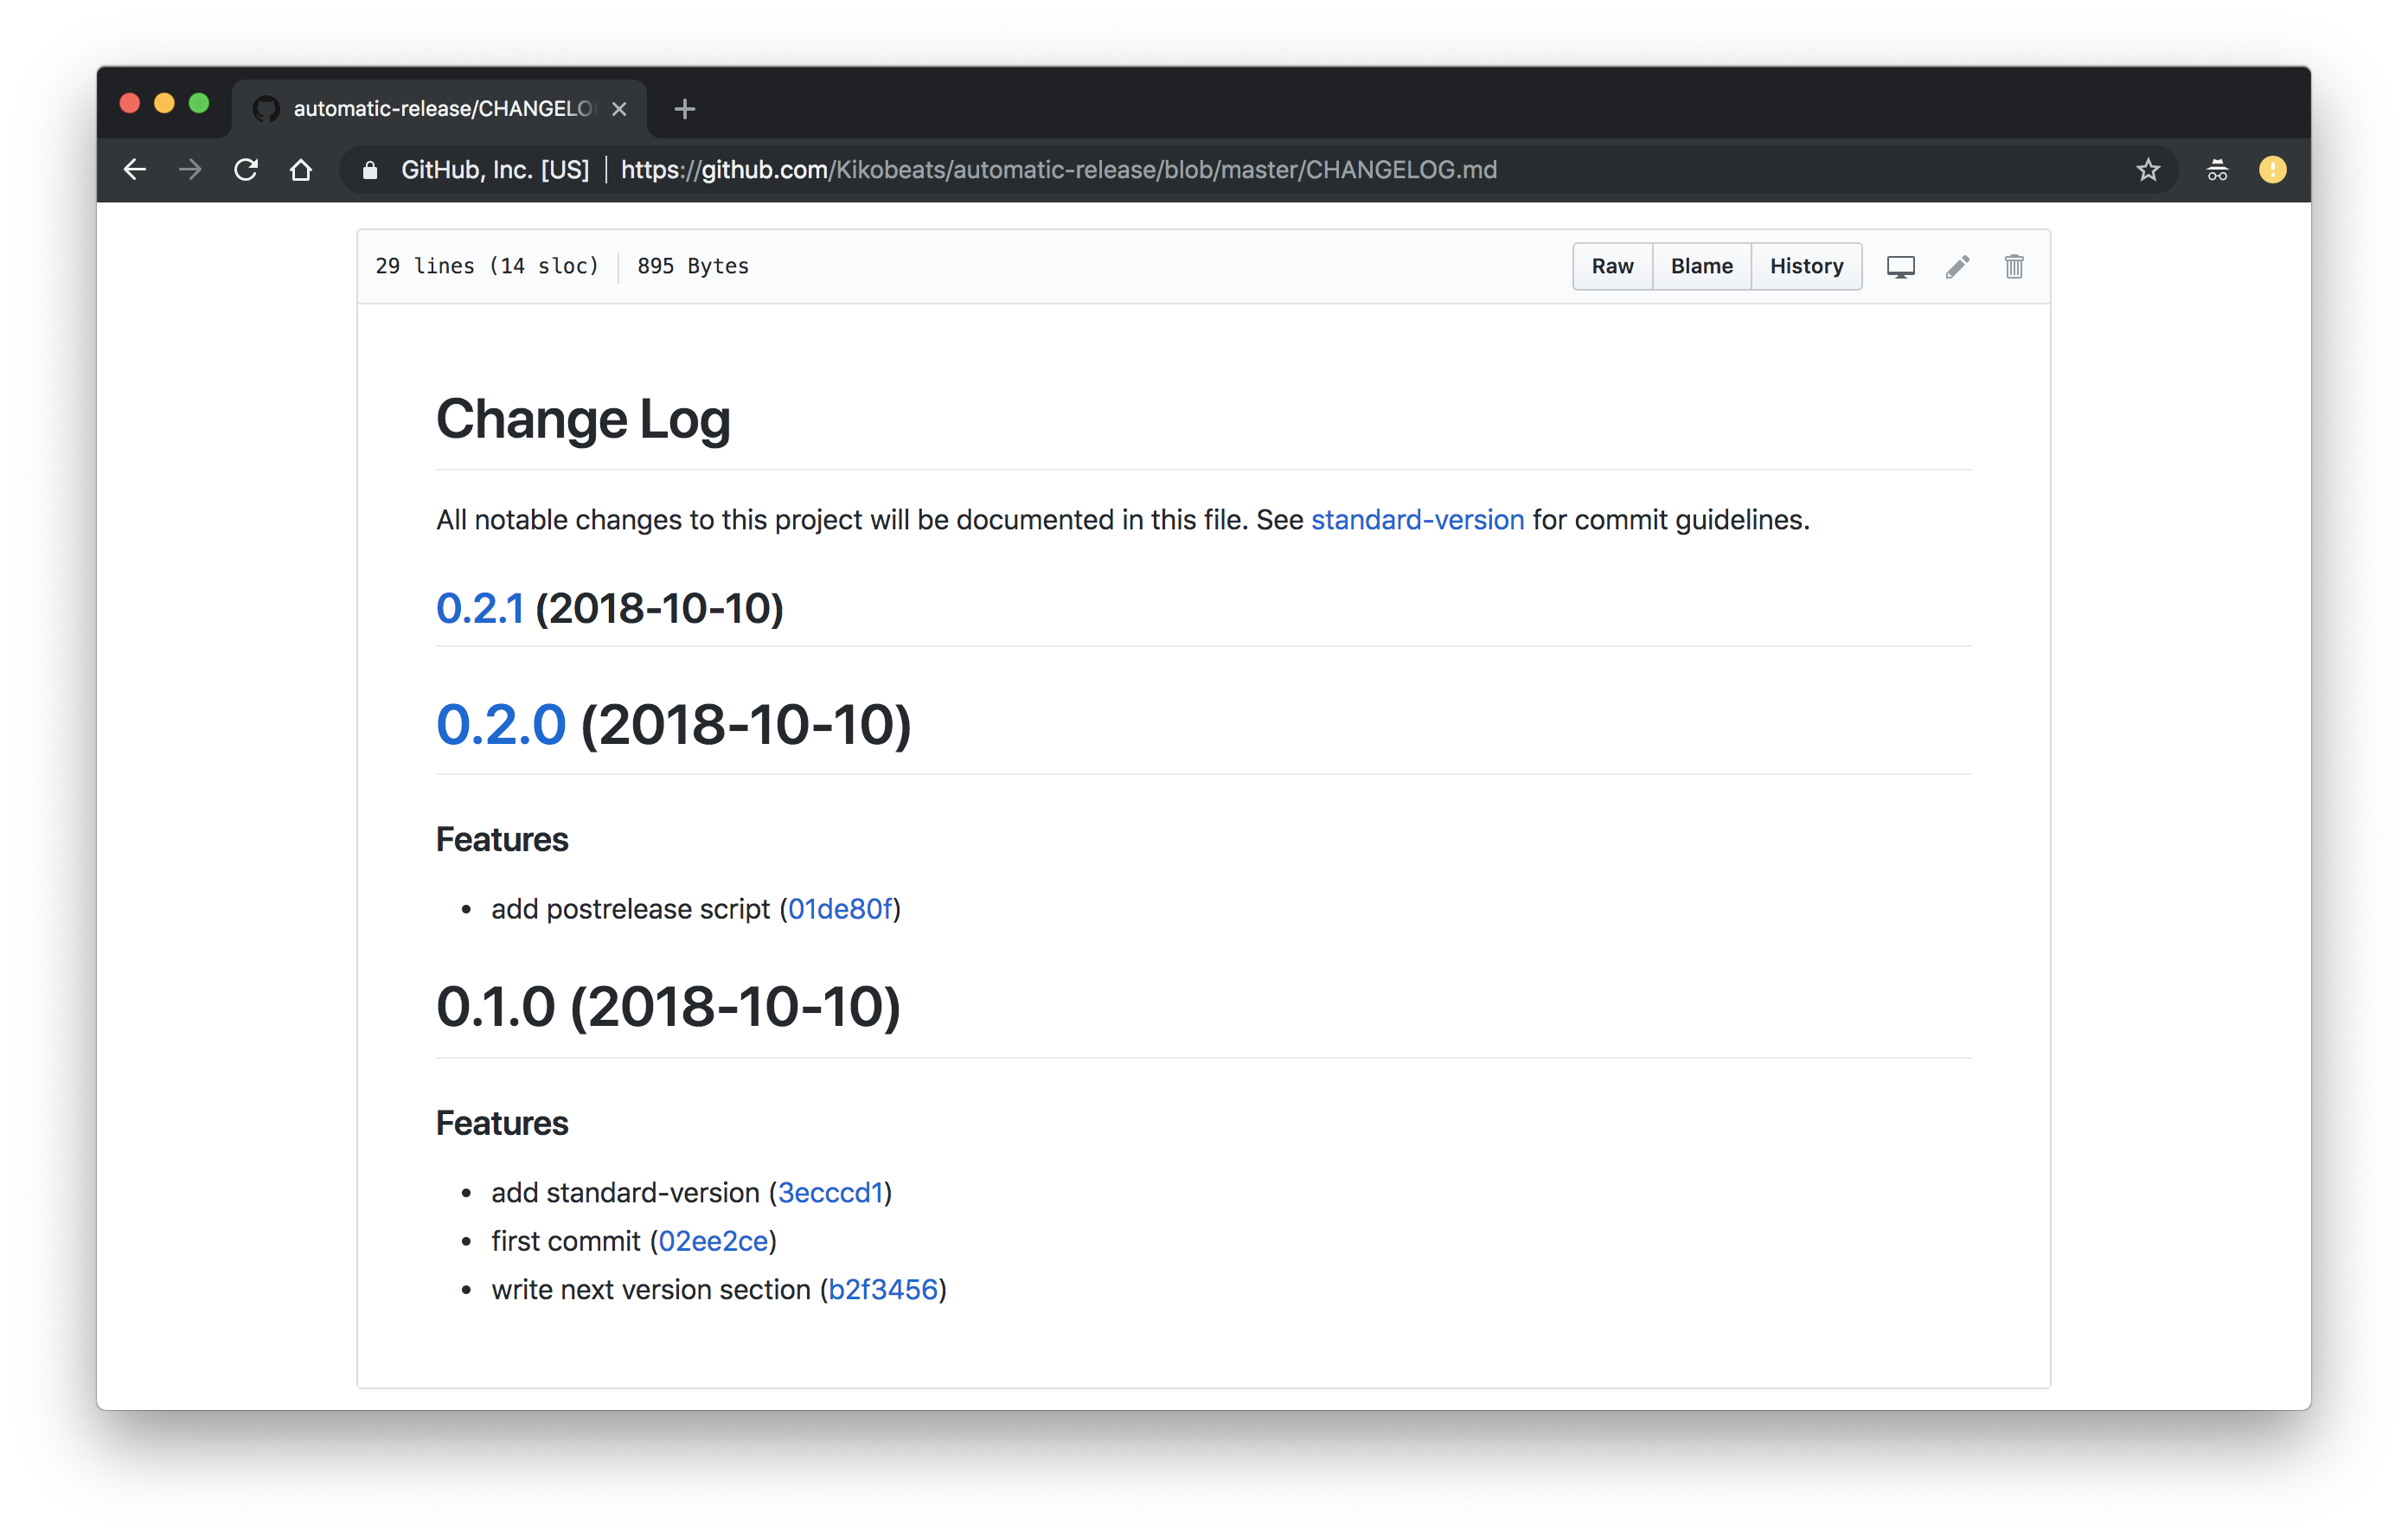Open a new browser tab
This screenshot has width=2408, height=1538.
[x=684, y=109]
